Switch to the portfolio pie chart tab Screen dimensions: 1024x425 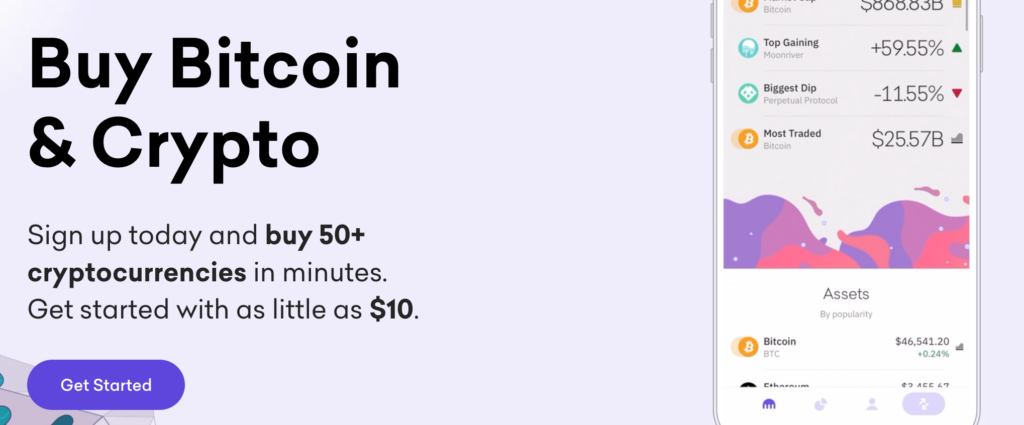tap(820, 405)
